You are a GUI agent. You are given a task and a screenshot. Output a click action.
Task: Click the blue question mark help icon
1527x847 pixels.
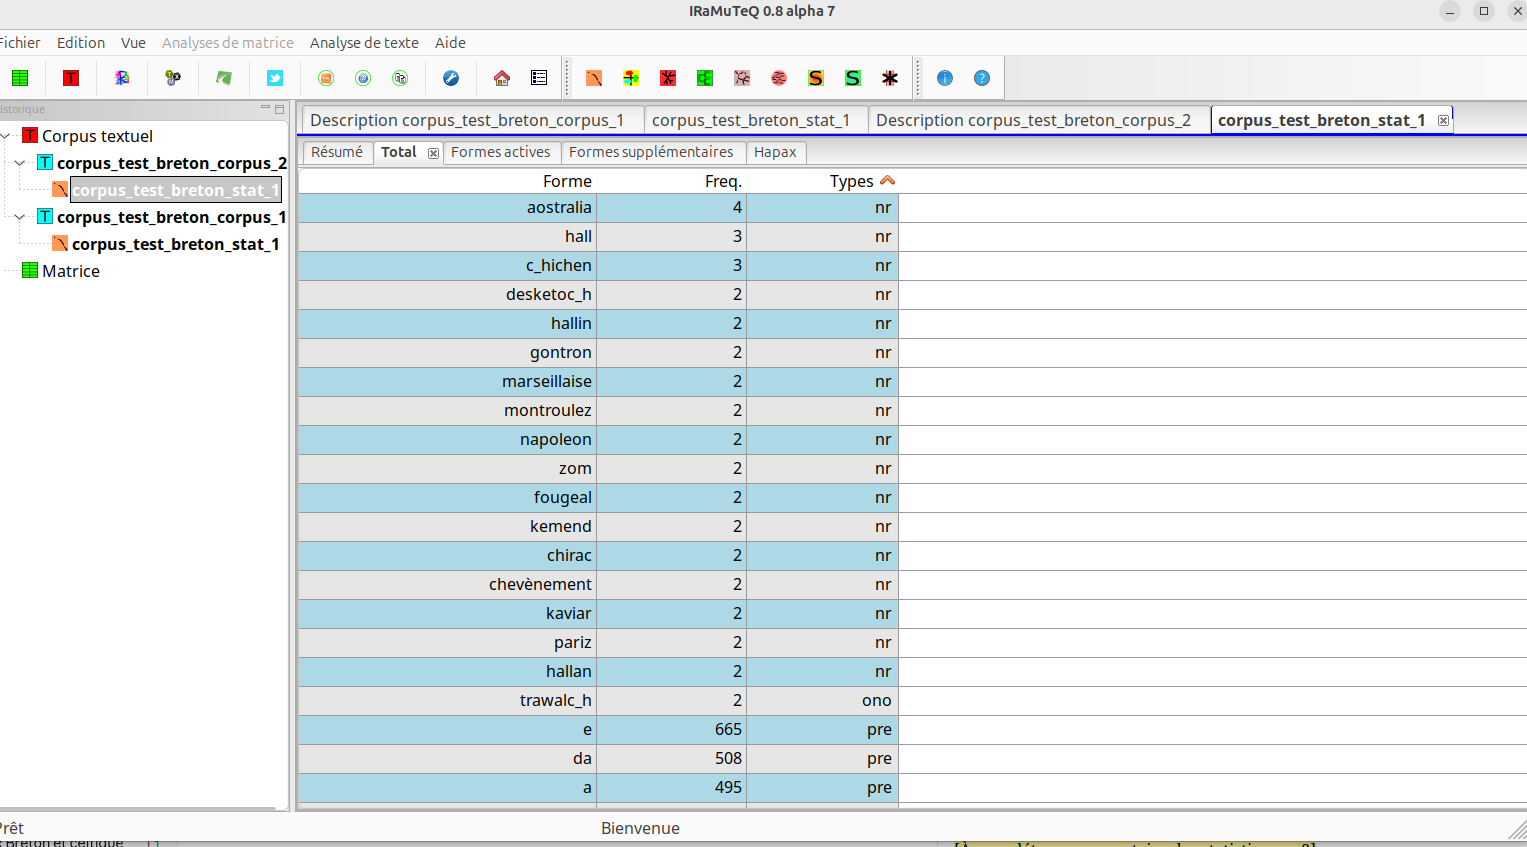point(982,78)
